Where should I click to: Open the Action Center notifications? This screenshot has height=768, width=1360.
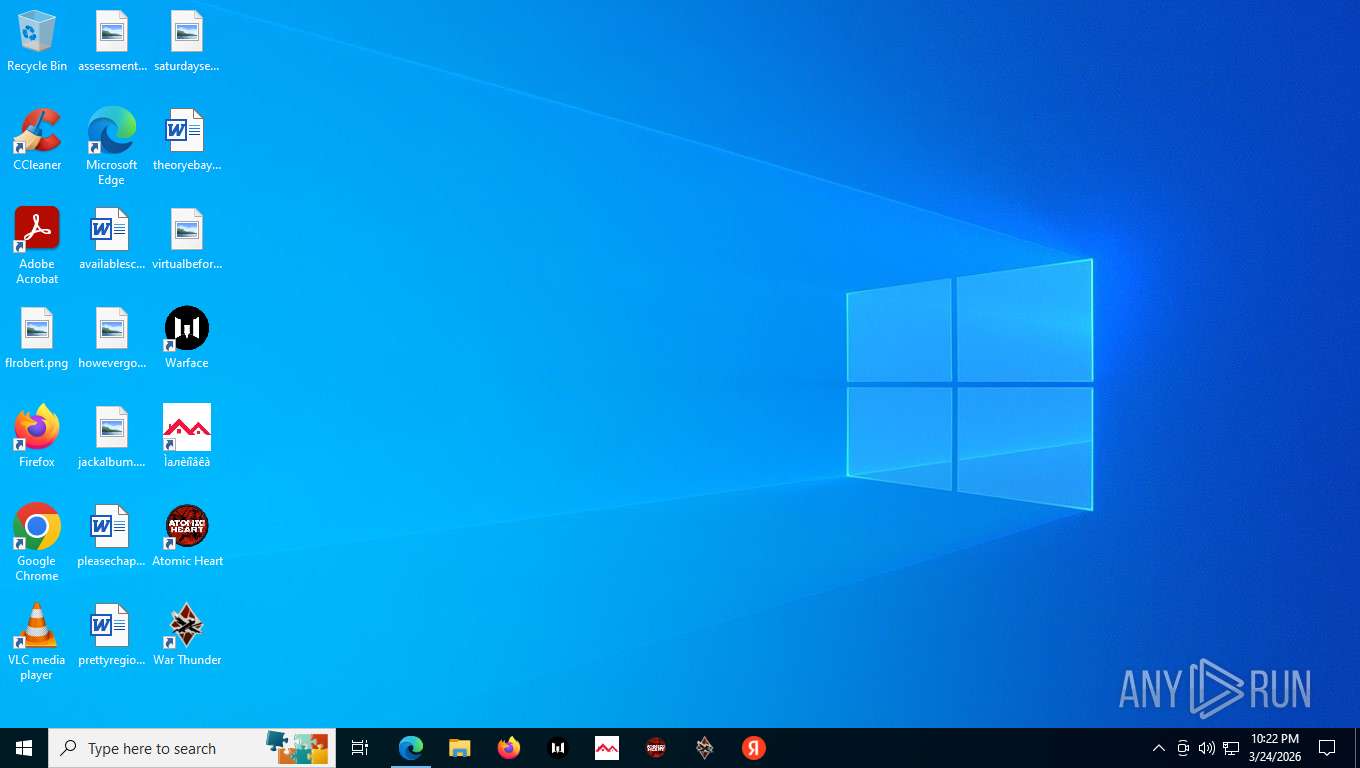[1328, 748]
